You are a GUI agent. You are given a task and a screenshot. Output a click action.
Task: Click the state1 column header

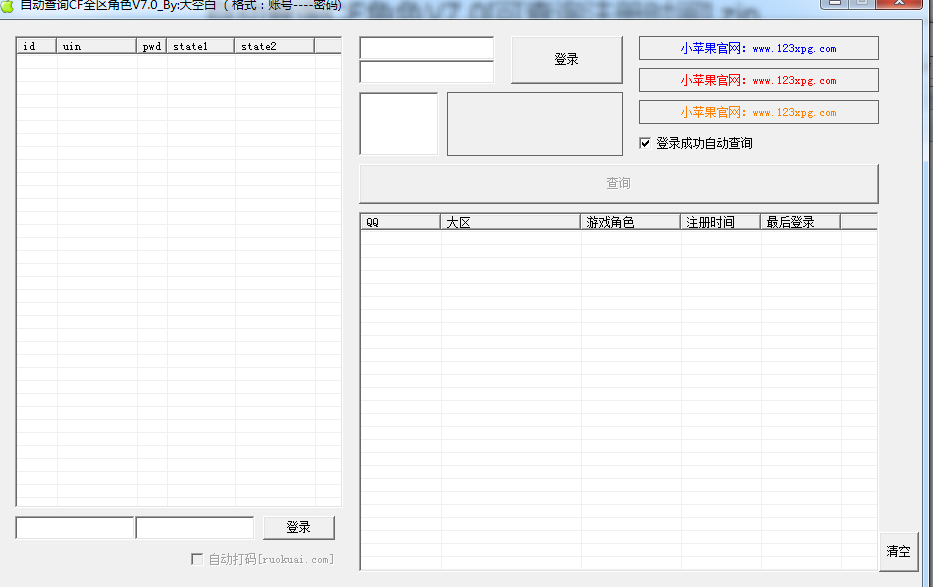click(x=201, y=46)
